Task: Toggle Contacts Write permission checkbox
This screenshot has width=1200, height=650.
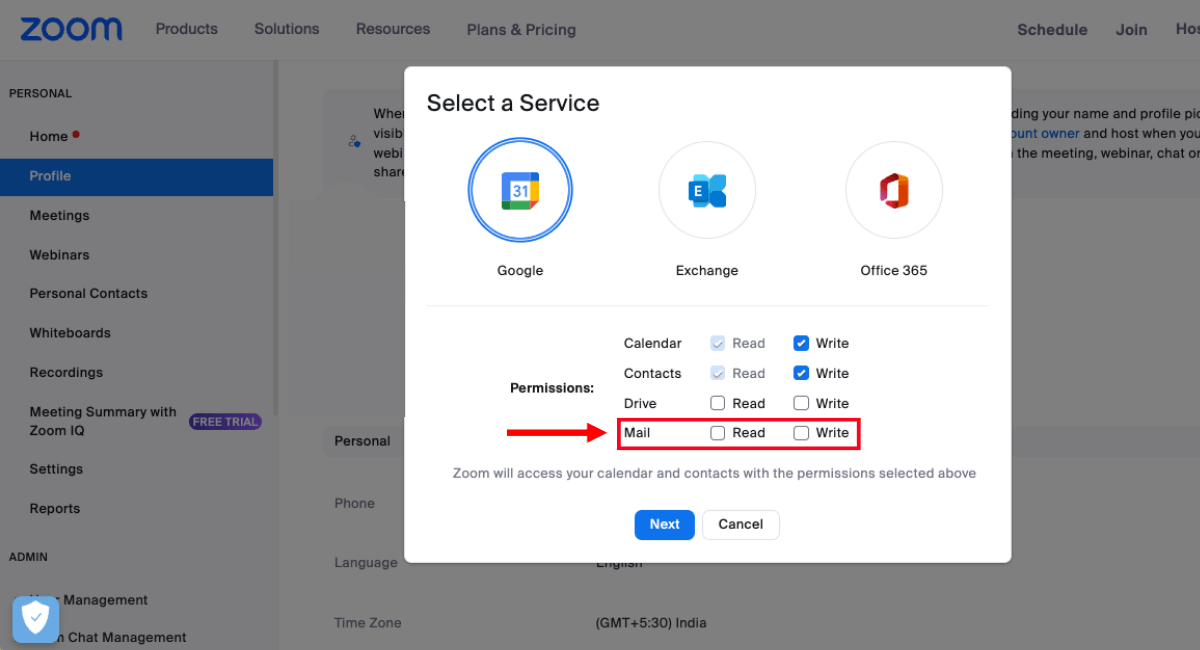Action: (x=801, y=373)
